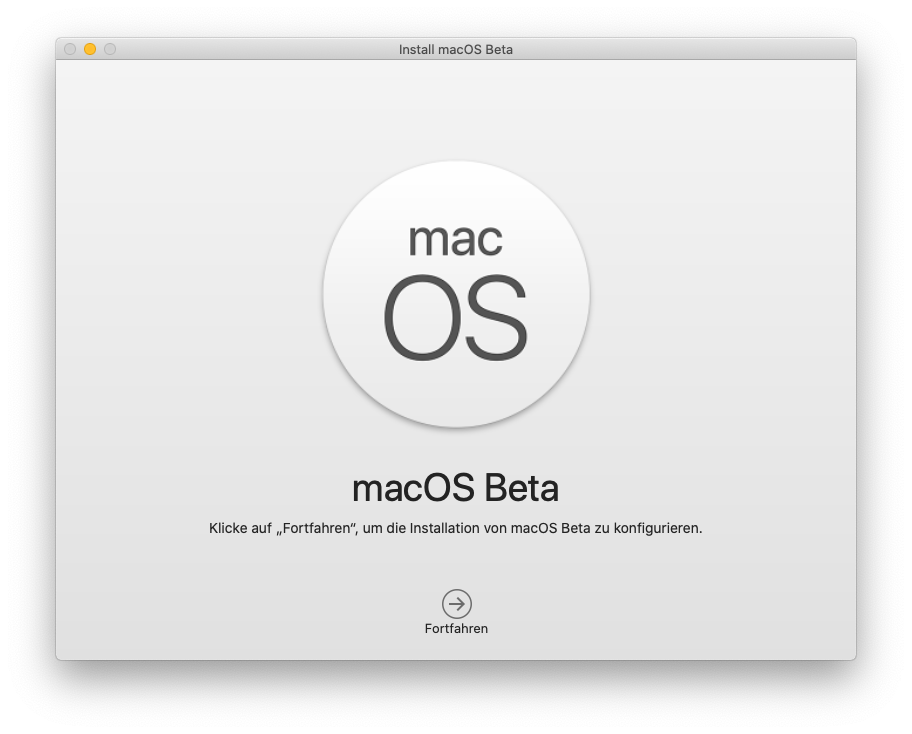This screenshot has width=912, height=734.
Task: Minimize the window using the yellow button
Action: coord(90,49)
